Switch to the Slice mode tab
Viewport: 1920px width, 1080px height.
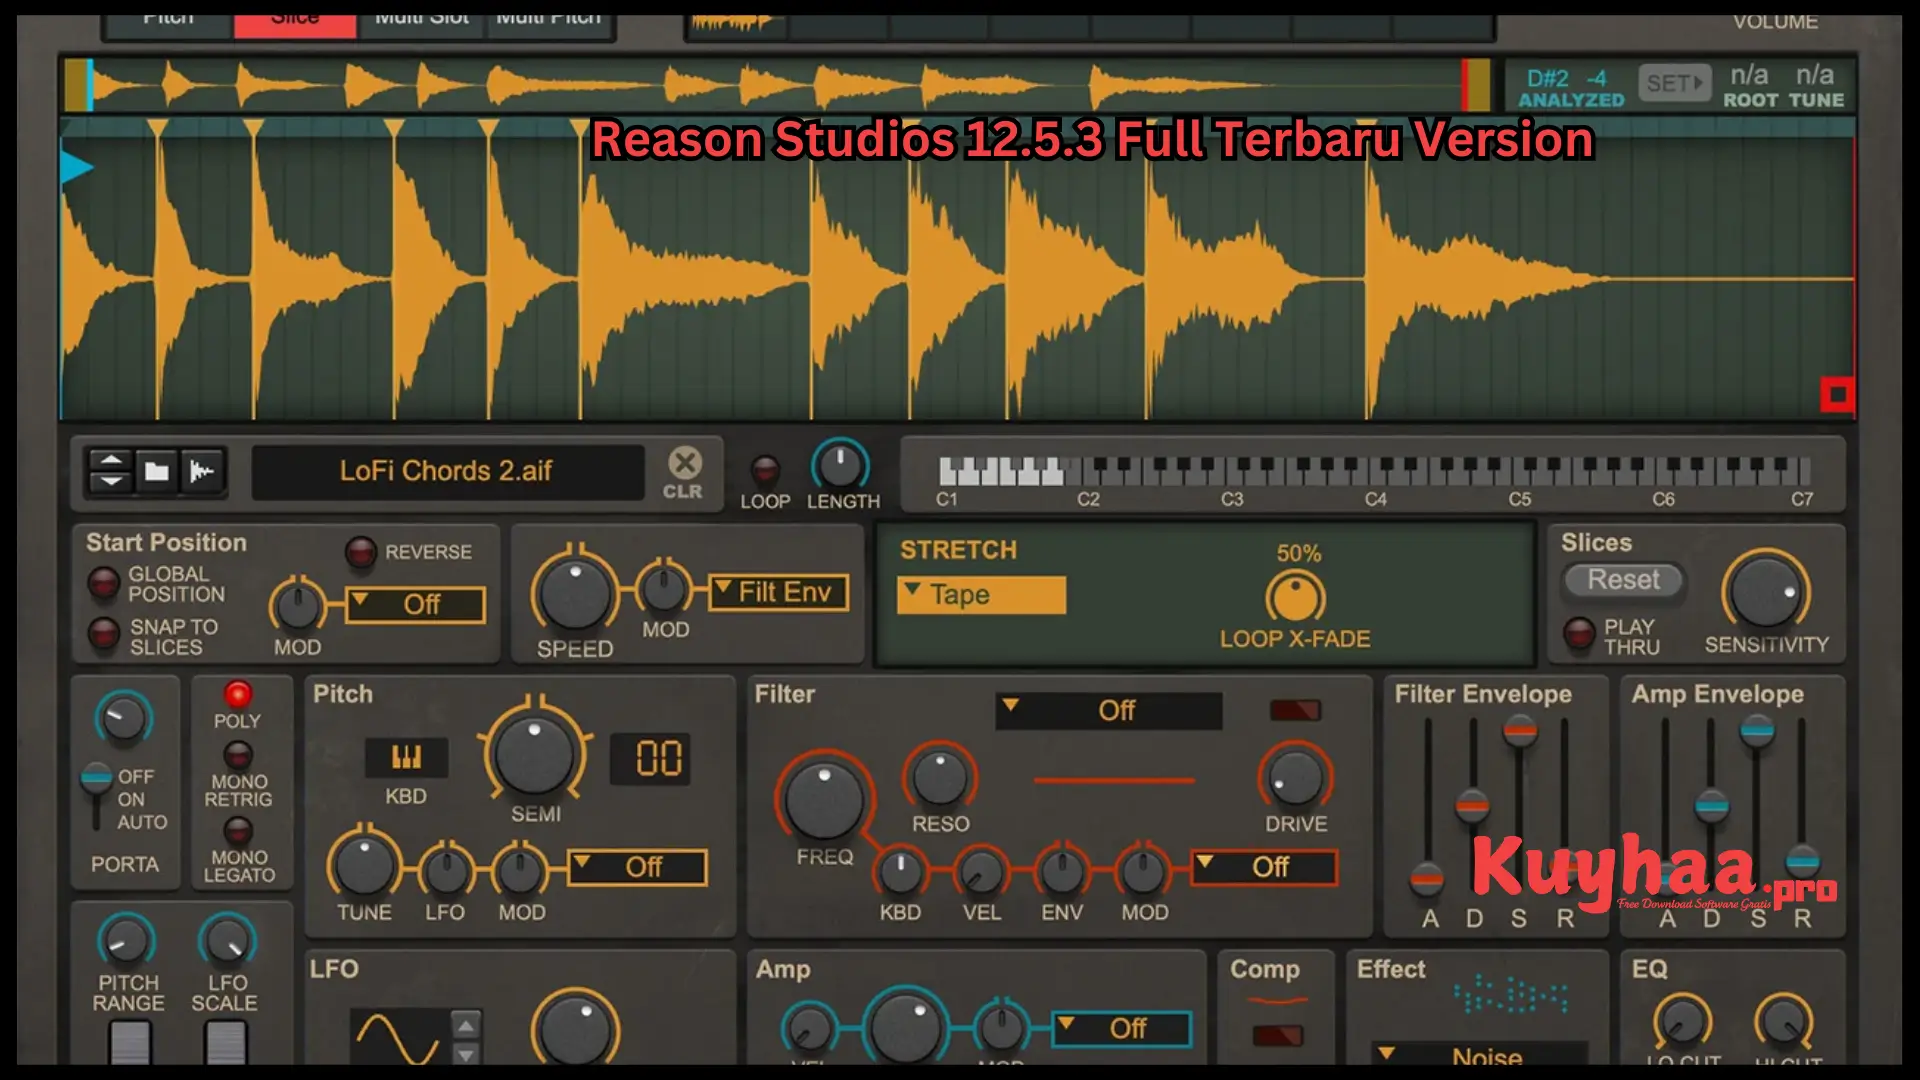point(295,25)
